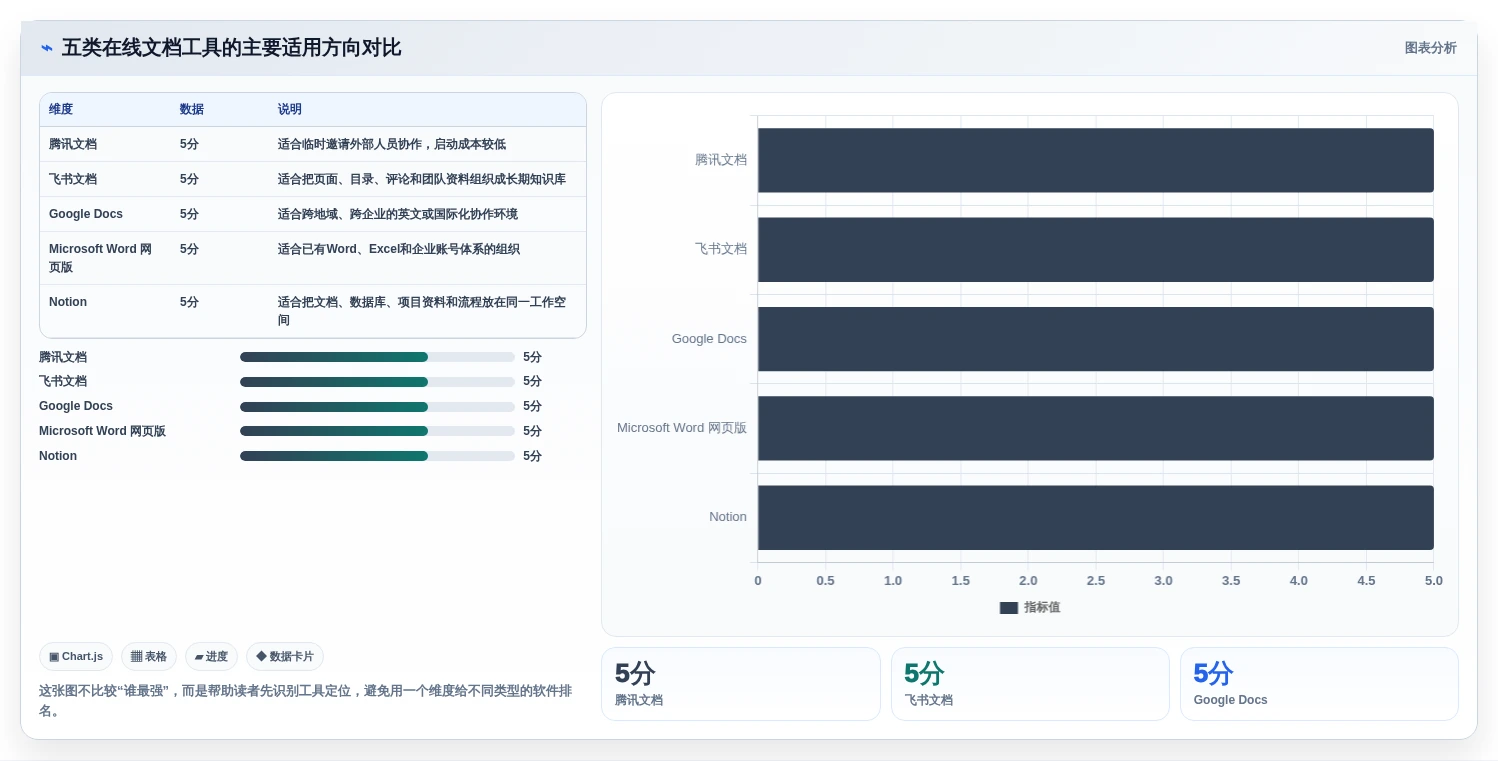Click the 5分 value next to Notion progress bar
This screenshot has width=1498, height=761.
click(x=532, y=456)
